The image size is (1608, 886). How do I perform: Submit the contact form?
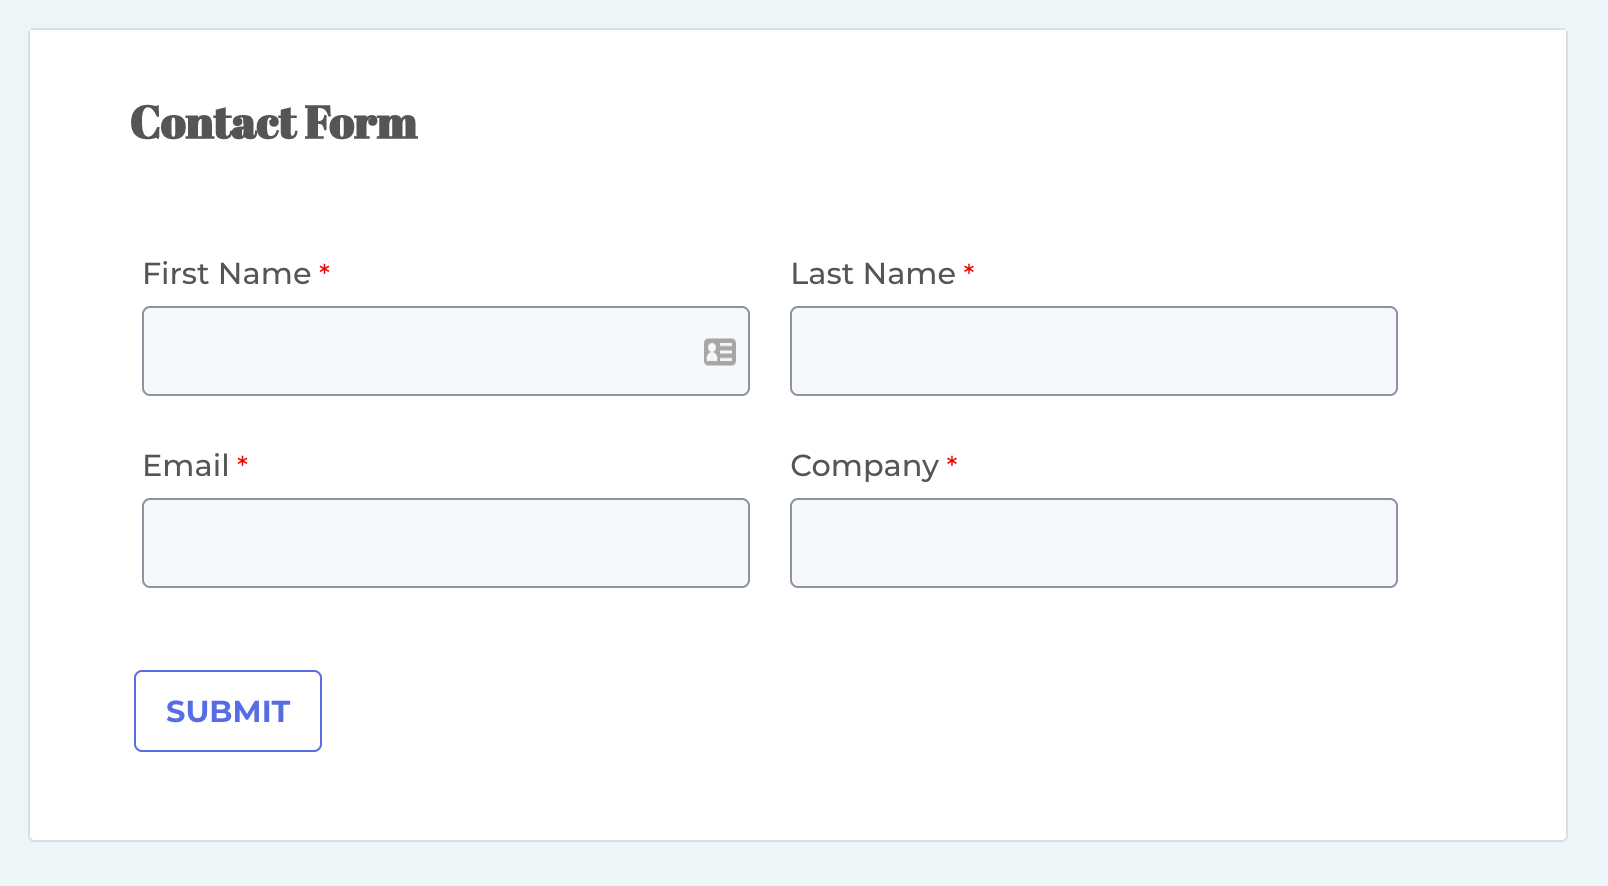point(228,711)
